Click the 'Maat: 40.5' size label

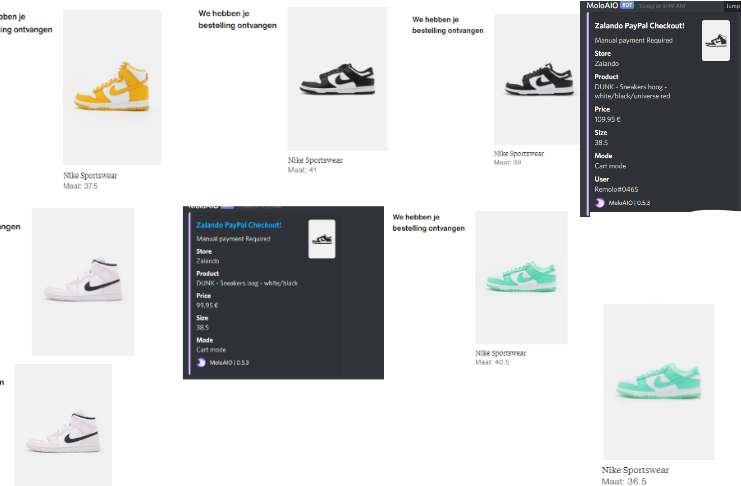point(492,362)
